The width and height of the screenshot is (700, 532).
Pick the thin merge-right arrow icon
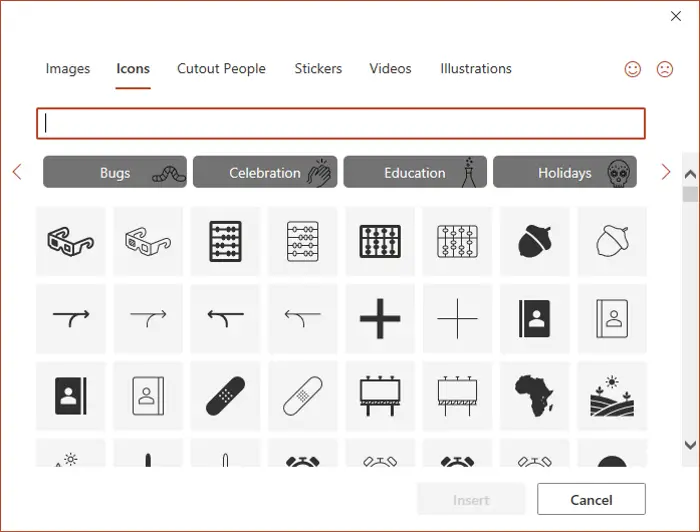point(148,319)
